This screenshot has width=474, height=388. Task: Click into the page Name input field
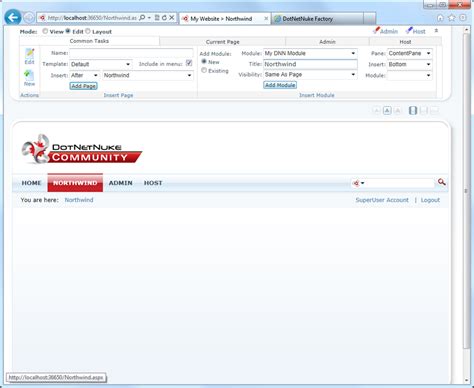pos(131,53)
